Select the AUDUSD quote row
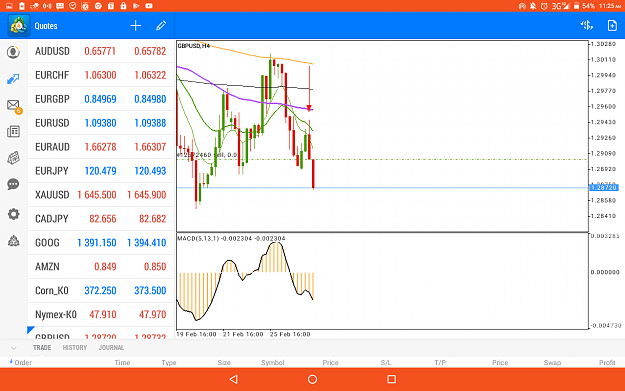 (101, 51)
